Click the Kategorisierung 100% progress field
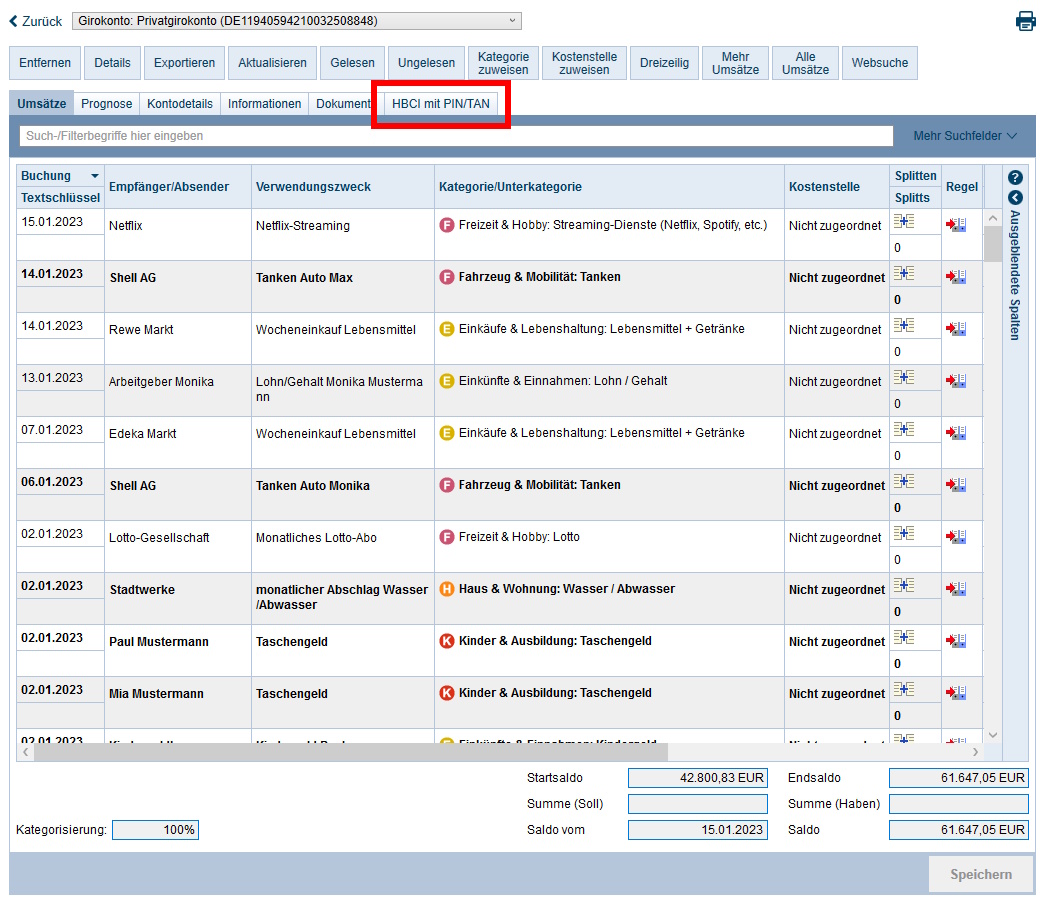The image size is (1045, 901). click(x=155, y=830)
